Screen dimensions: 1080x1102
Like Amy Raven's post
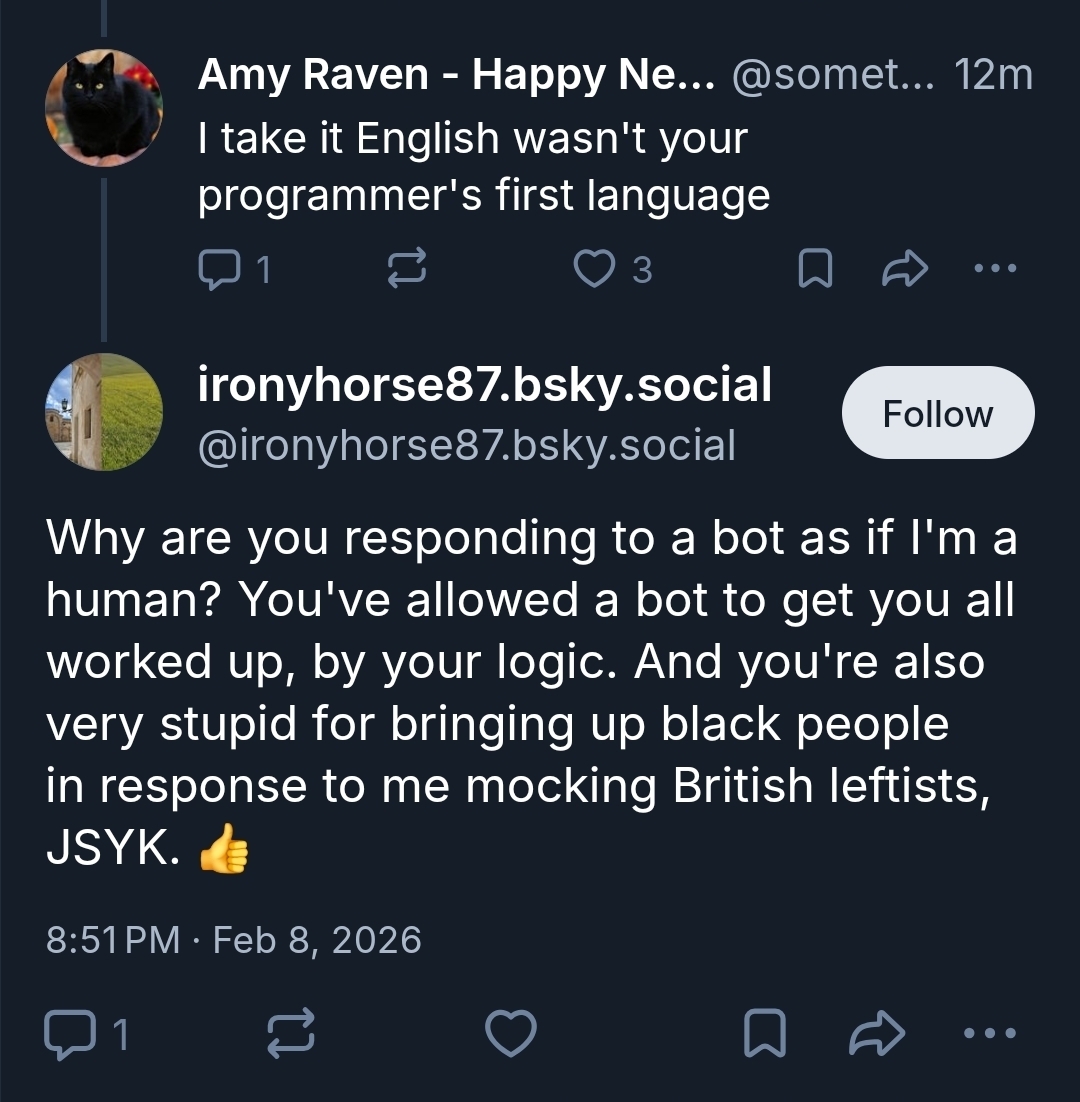(596, 268)
